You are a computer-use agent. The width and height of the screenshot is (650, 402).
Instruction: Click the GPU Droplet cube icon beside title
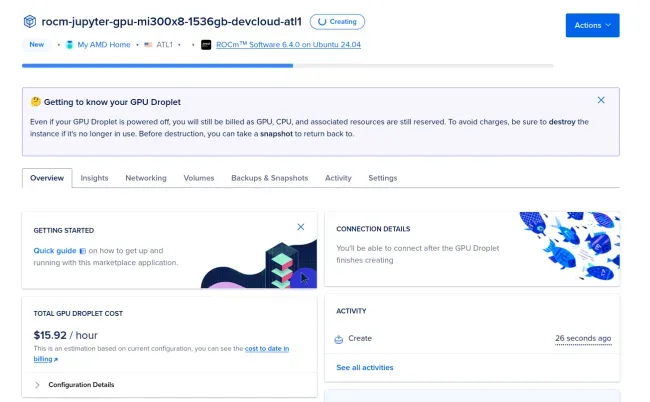[29, 21]
